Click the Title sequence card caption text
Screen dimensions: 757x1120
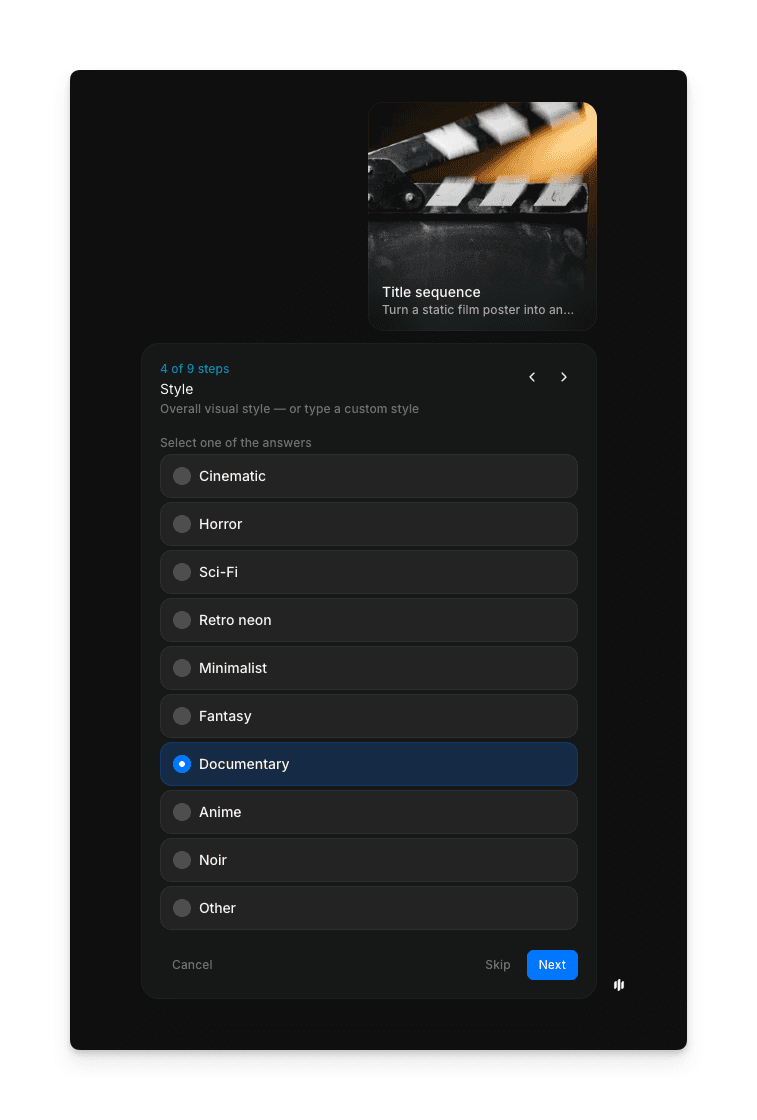click(x=432, y=292)
